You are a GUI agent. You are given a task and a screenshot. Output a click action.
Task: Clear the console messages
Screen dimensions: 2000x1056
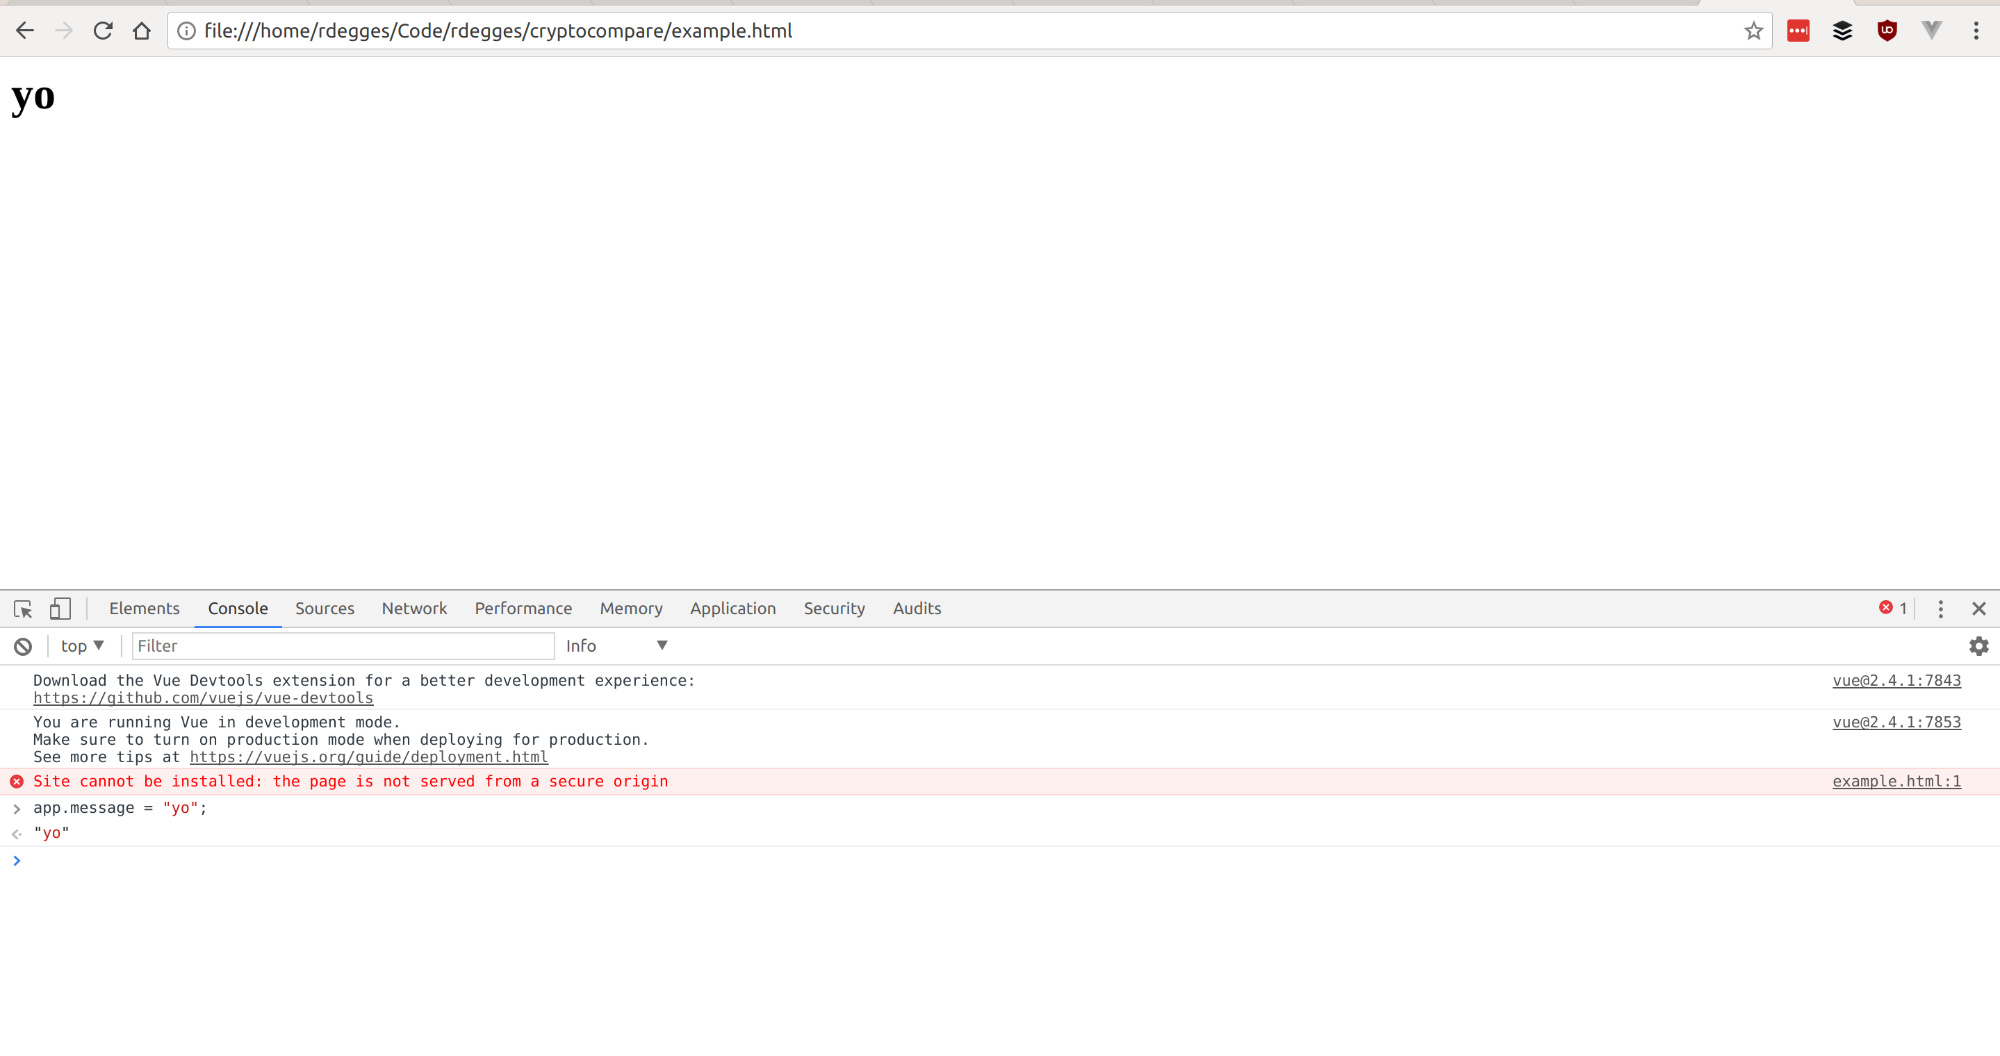23,647
